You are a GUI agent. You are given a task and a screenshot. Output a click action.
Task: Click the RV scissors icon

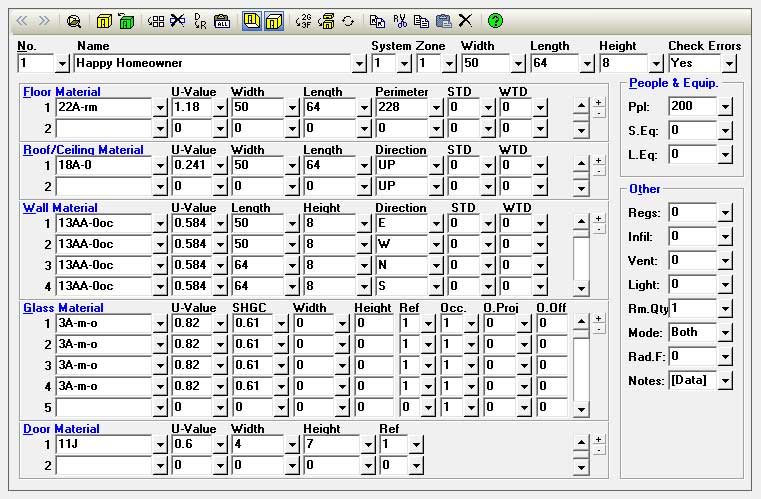coord(400,21)
